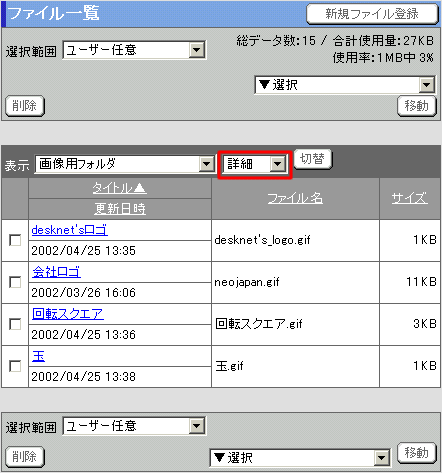
Task: Open the top 選択範囲 ユーザー任意 dropdown
Action: click(134, 50)
